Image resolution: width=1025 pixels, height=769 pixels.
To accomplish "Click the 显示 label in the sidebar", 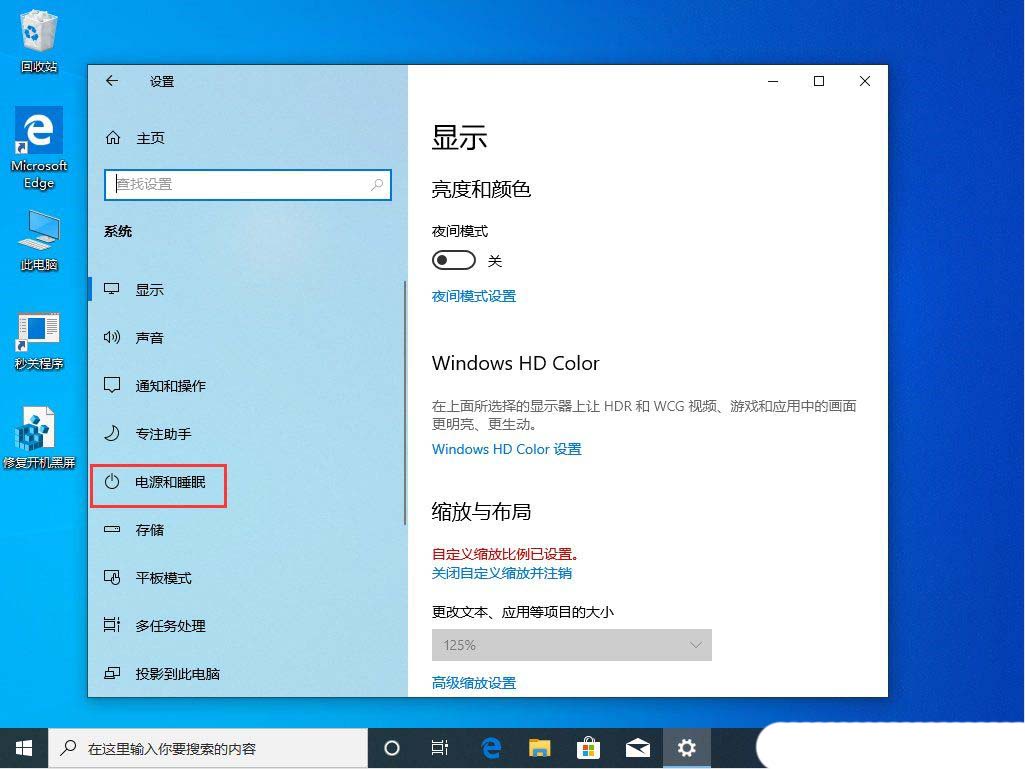I will [150, 290].
